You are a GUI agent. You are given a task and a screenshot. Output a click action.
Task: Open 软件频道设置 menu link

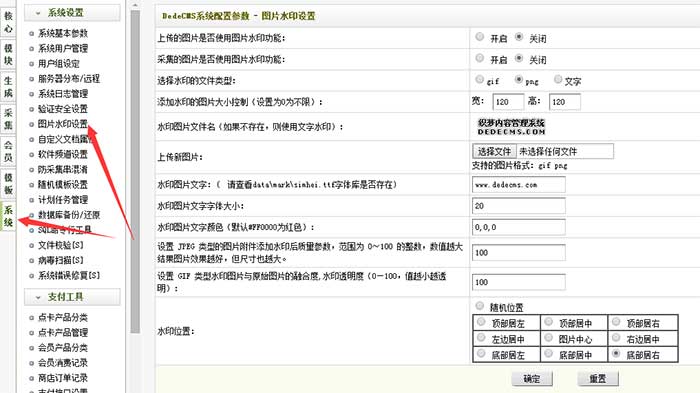(62, 155)
